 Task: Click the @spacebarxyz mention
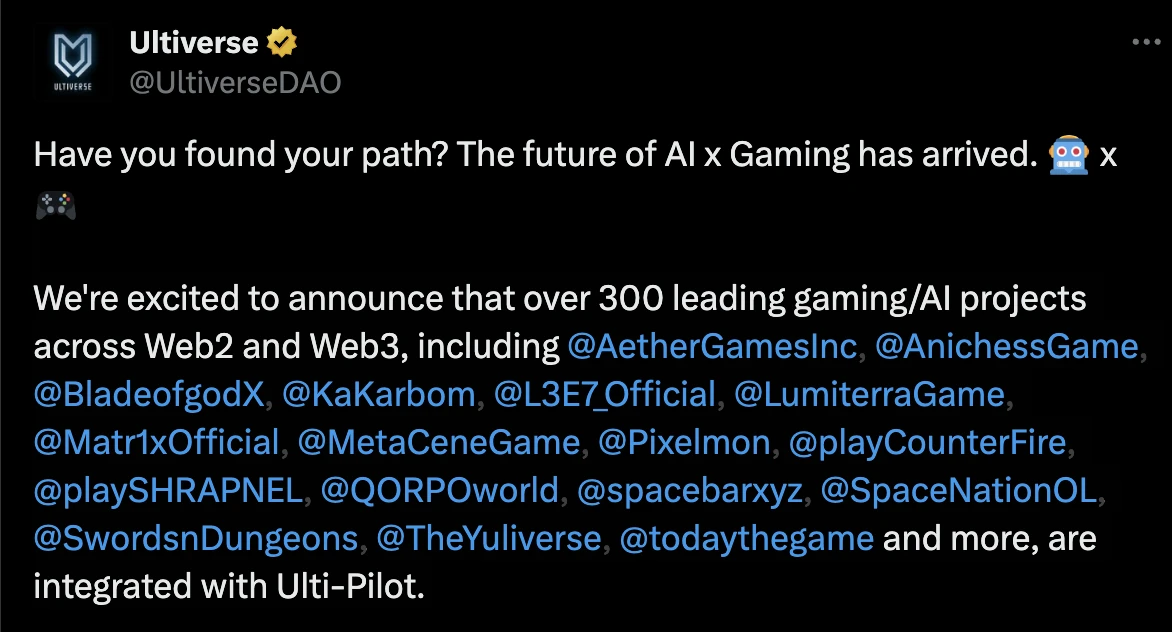[690, 490]
